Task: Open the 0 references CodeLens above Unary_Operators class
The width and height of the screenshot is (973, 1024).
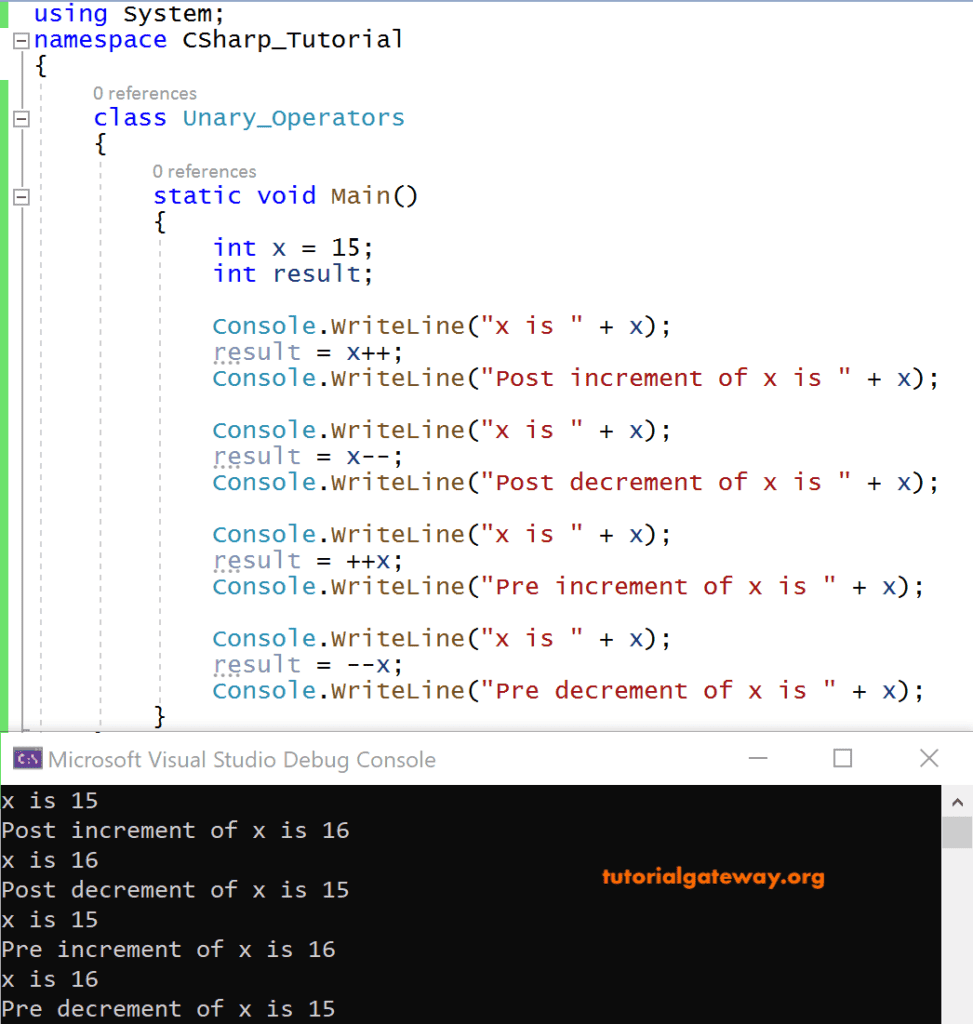Action: click(x=145, y=93)
